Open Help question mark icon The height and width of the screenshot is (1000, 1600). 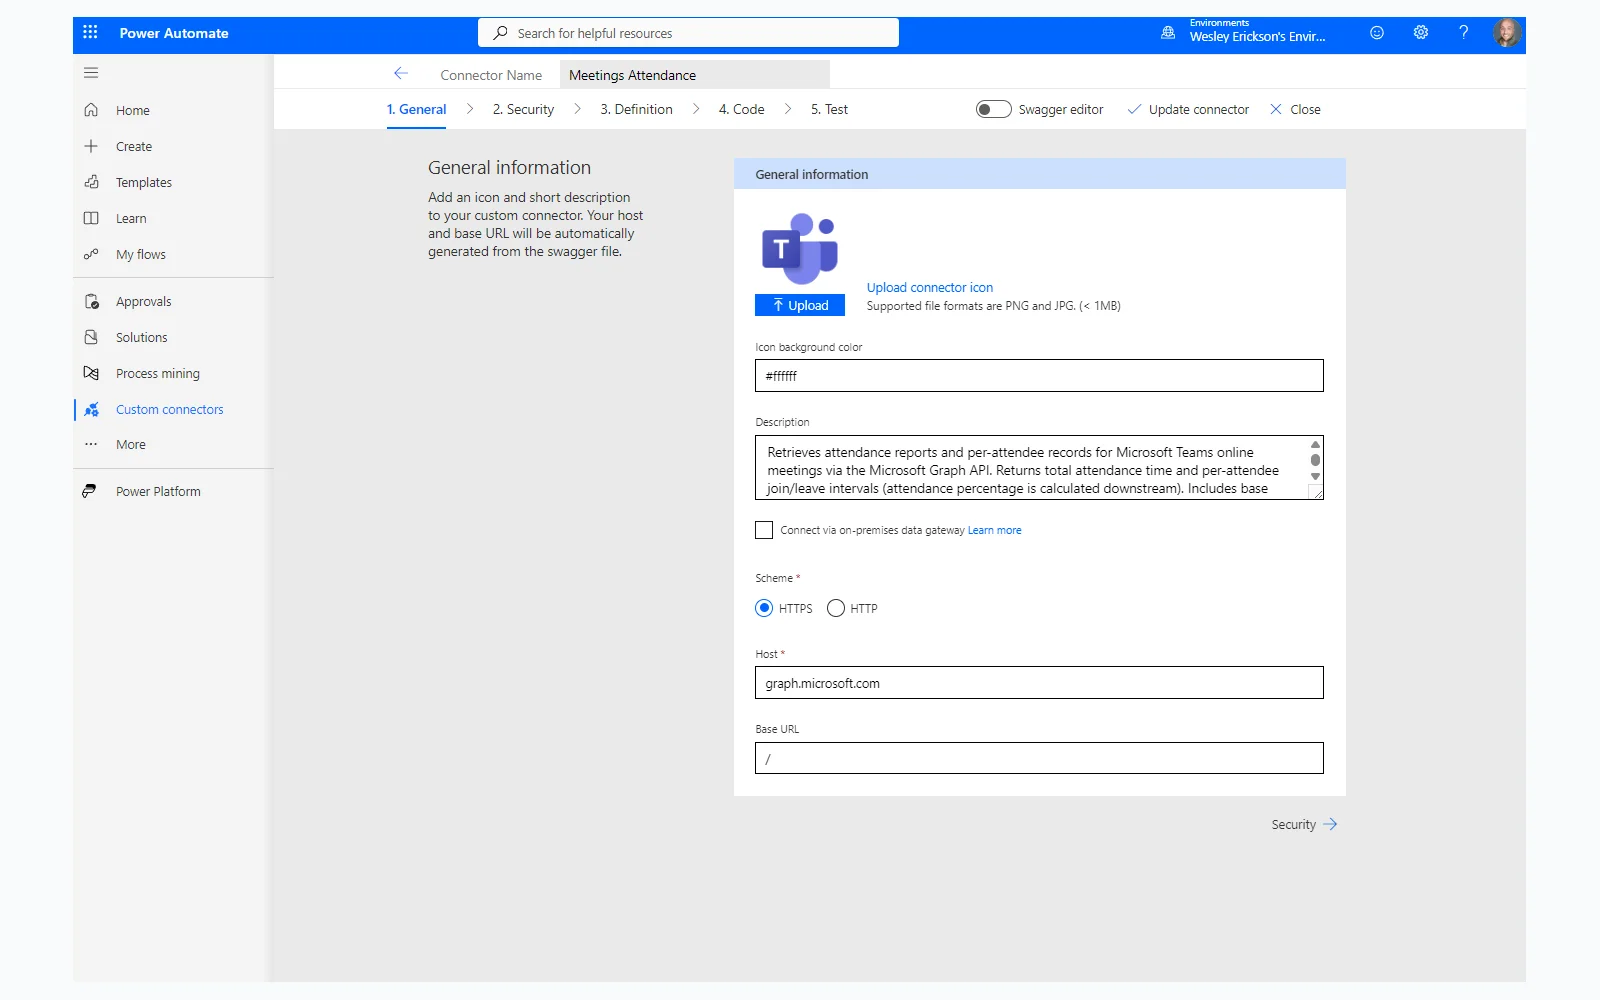pyautogui.click(x=1464, y=32)
